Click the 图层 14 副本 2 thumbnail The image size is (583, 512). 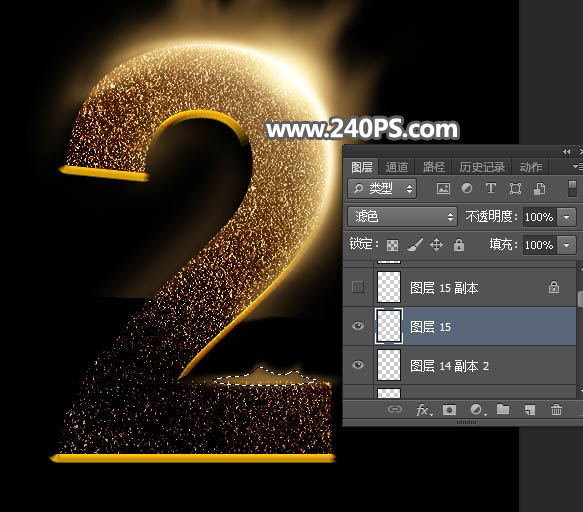click(x=389, y=365)
